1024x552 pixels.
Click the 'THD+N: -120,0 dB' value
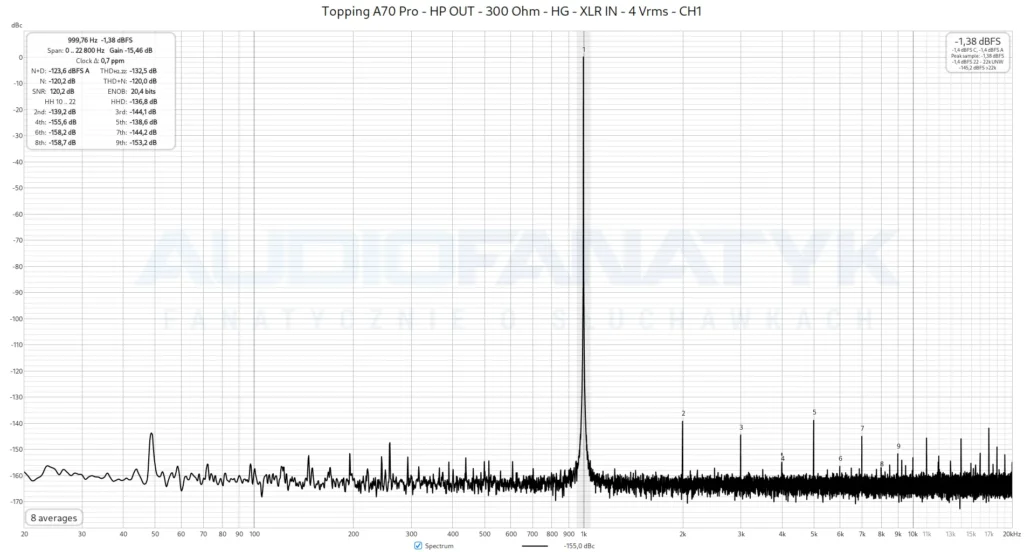(x=130, y=82)
